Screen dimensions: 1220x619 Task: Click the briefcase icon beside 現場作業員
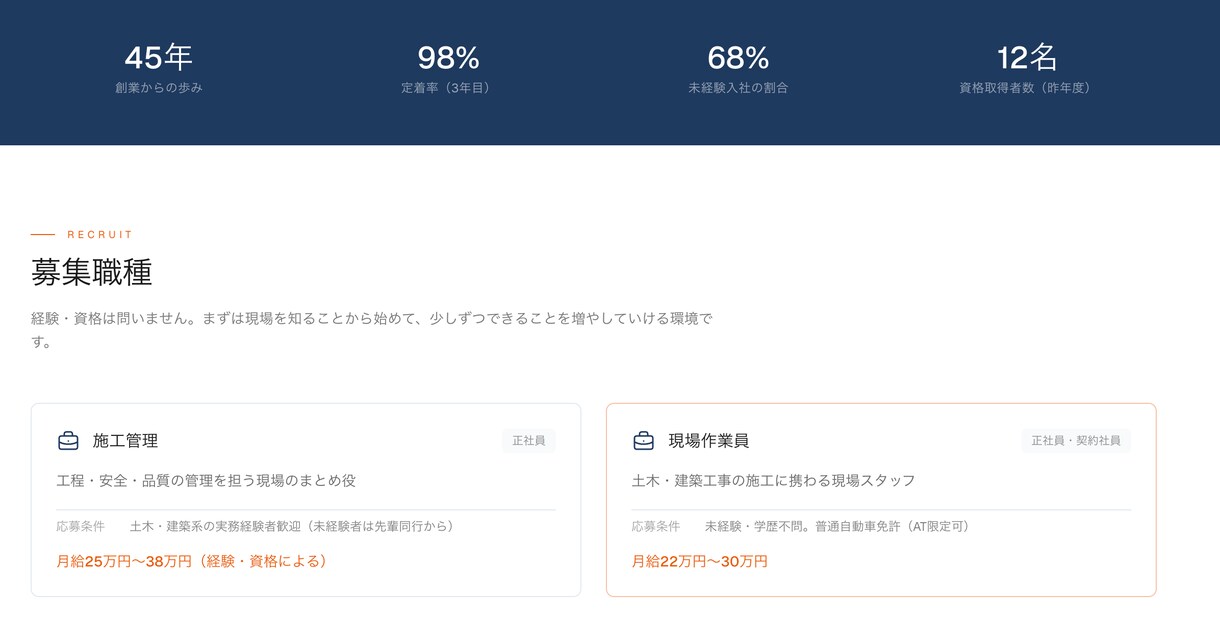[x=644, y=441]
